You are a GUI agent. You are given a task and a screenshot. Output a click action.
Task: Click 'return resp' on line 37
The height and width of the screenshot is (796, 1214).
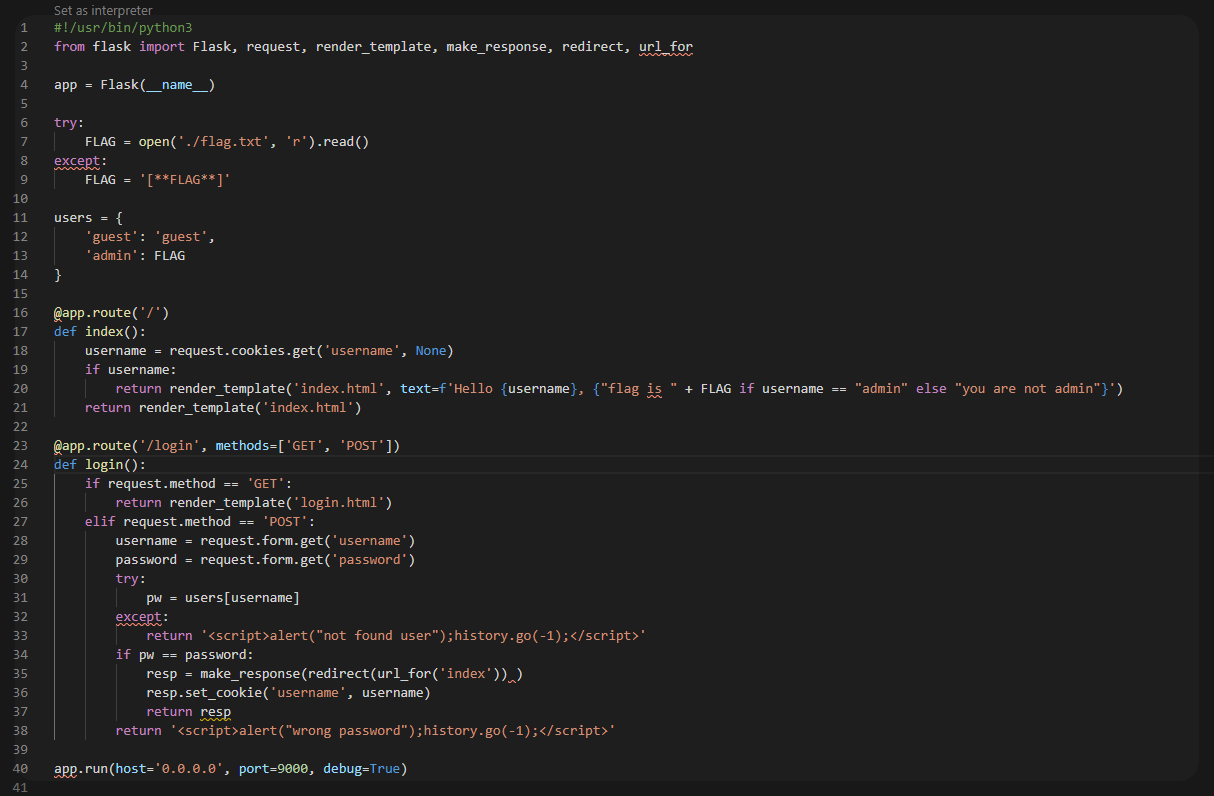[x=189, y=712]
